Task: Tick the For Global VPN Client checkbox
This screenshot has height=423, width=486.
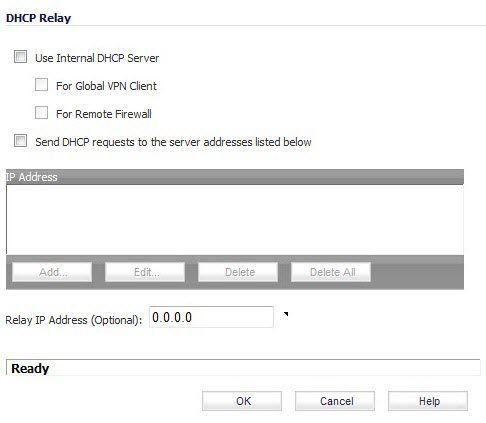Action: [x=41, y=85]
